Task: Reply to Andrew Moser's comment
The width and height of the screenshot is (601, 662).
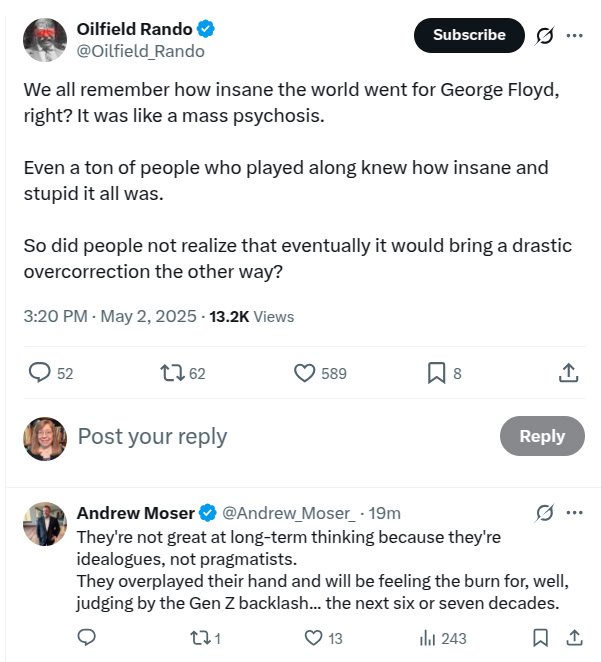Action: click(x=87, y=637)
